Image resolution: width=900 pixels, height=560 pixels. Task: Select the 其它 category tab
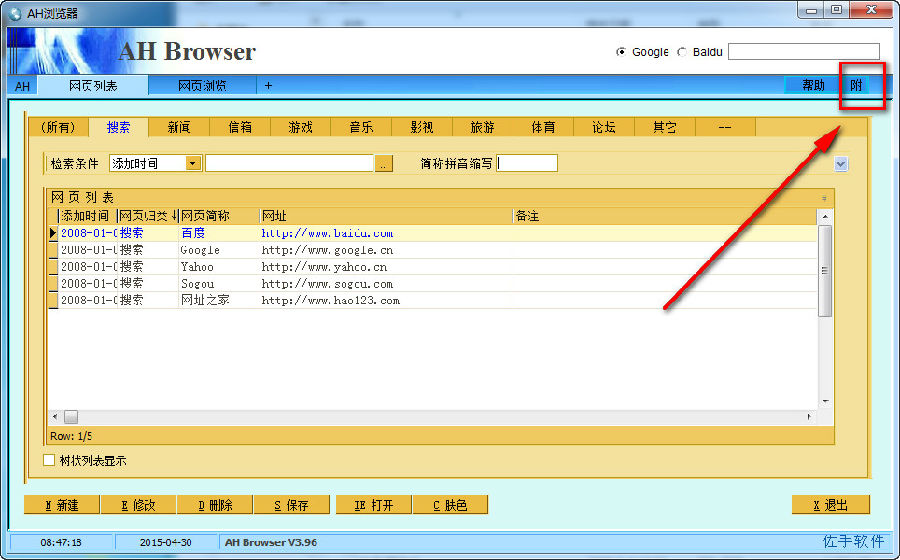pyautogui.click(x=665, y=127)
